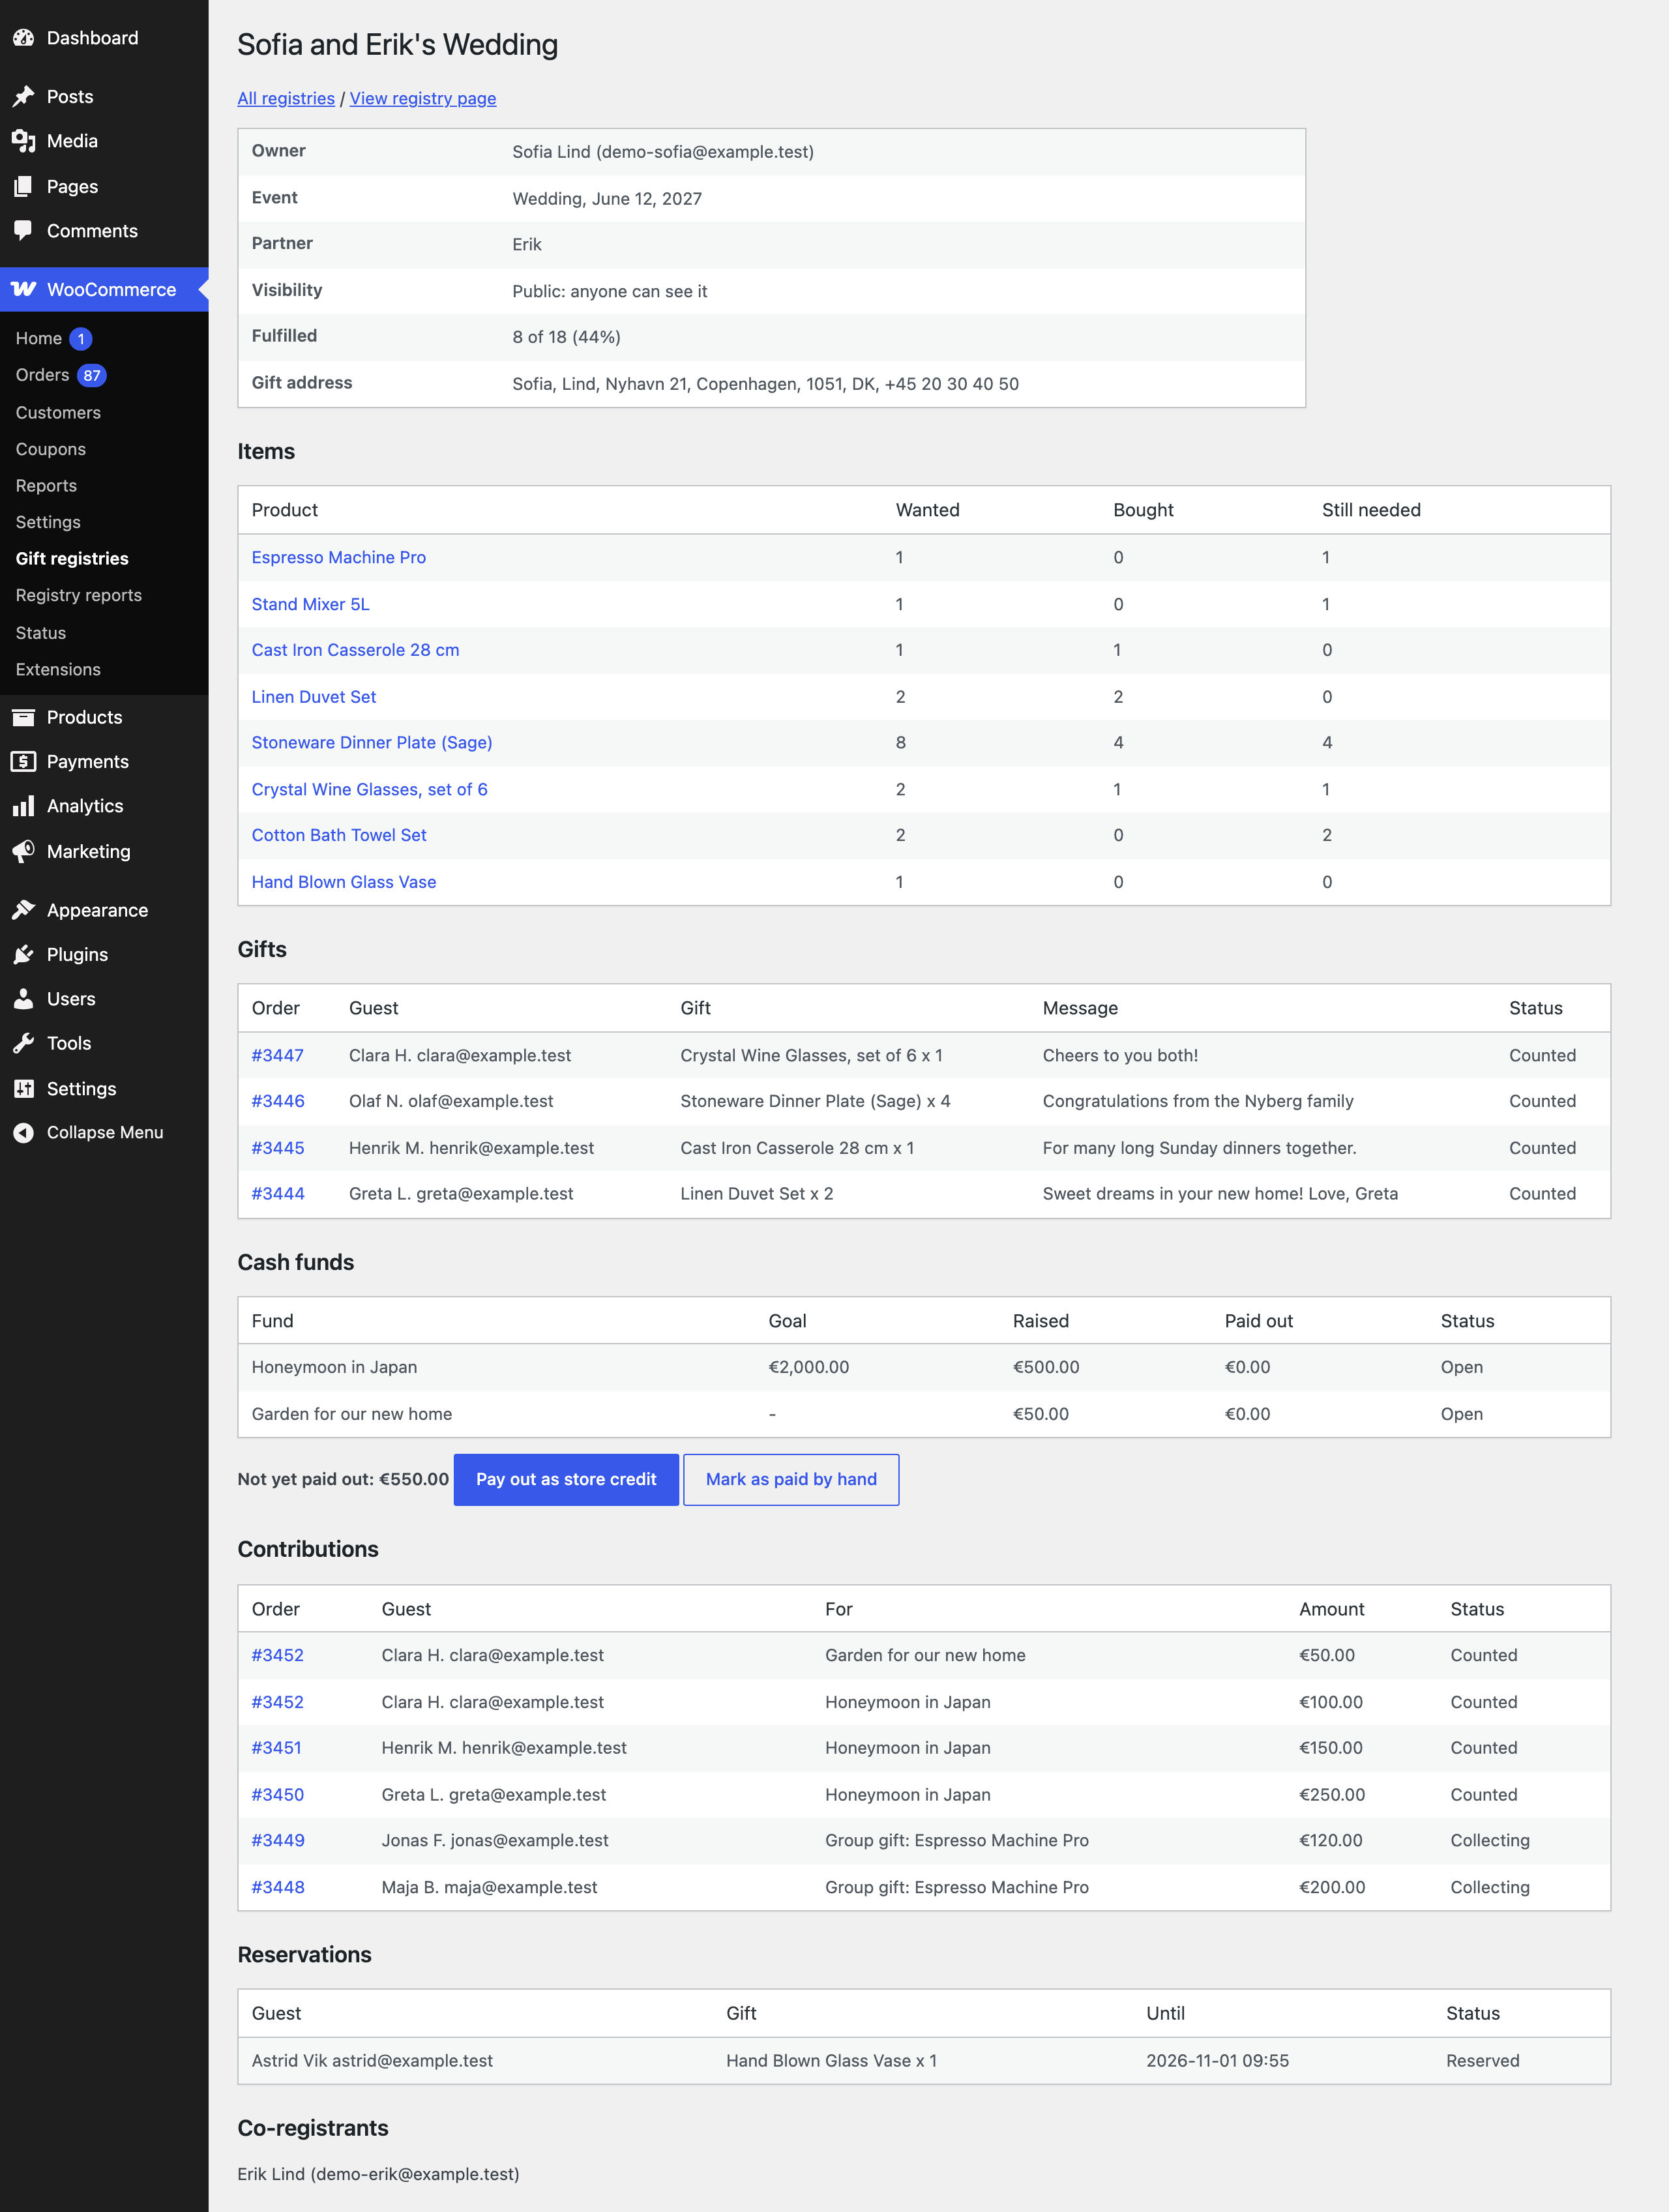The image size is (1669, 2212).
Task: Select the Tools wrench icon
Action: [24, 1043]
